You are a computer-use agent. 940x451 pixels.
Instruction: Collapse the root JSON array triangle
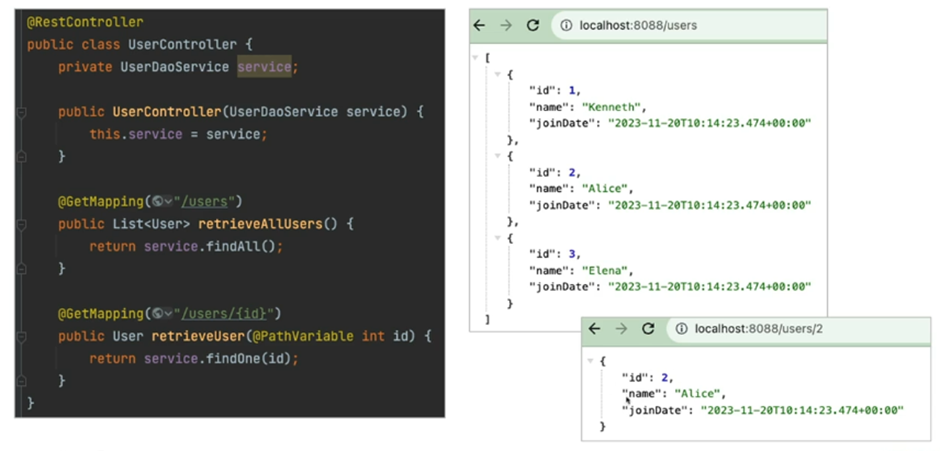pos(475,58)
